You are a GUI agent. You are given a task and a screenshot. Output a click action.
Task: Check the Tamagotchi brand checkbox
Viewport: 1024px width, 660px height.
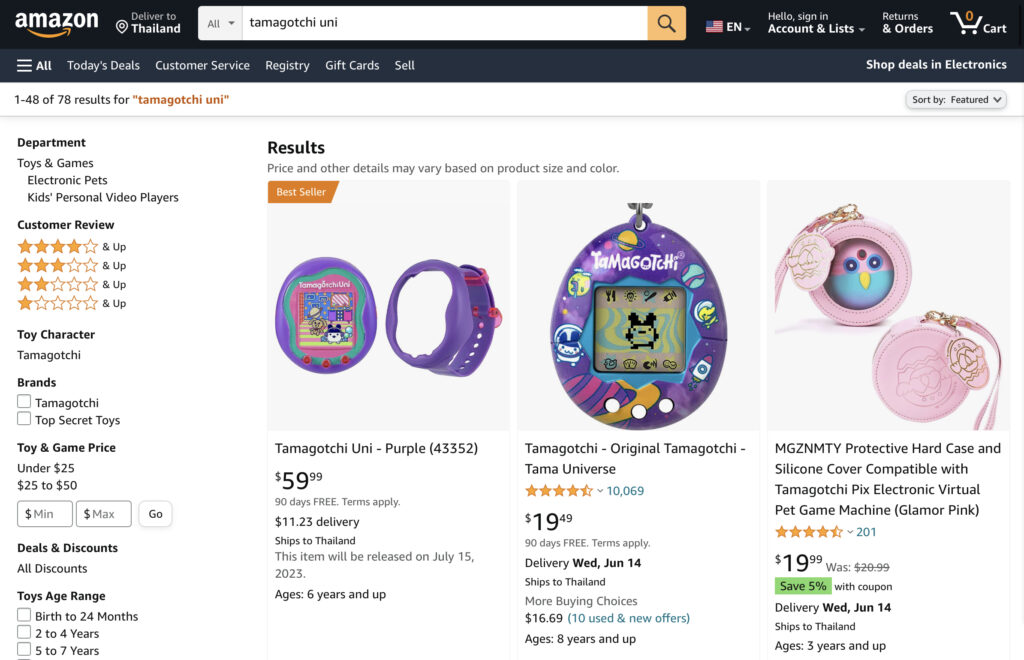(24, 402)
